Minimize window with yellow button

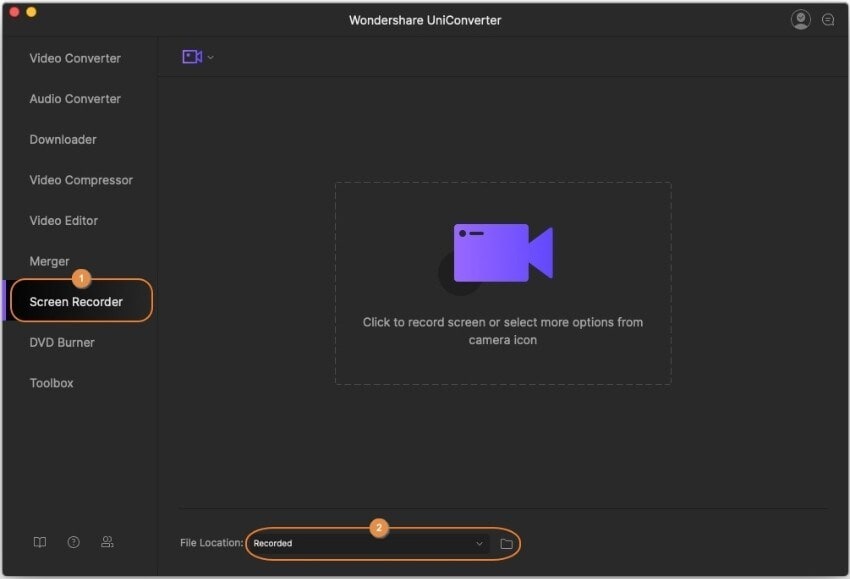coord(31,11)
